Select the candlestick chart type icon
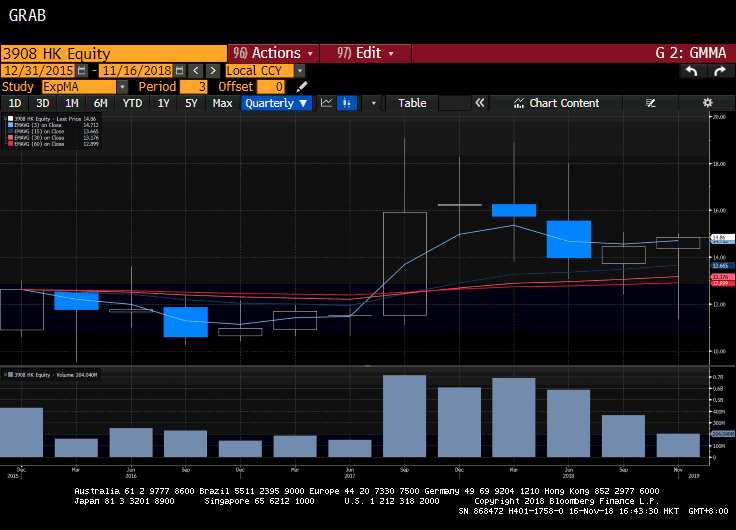Viewport: 736px width, 530px height. 347,103
